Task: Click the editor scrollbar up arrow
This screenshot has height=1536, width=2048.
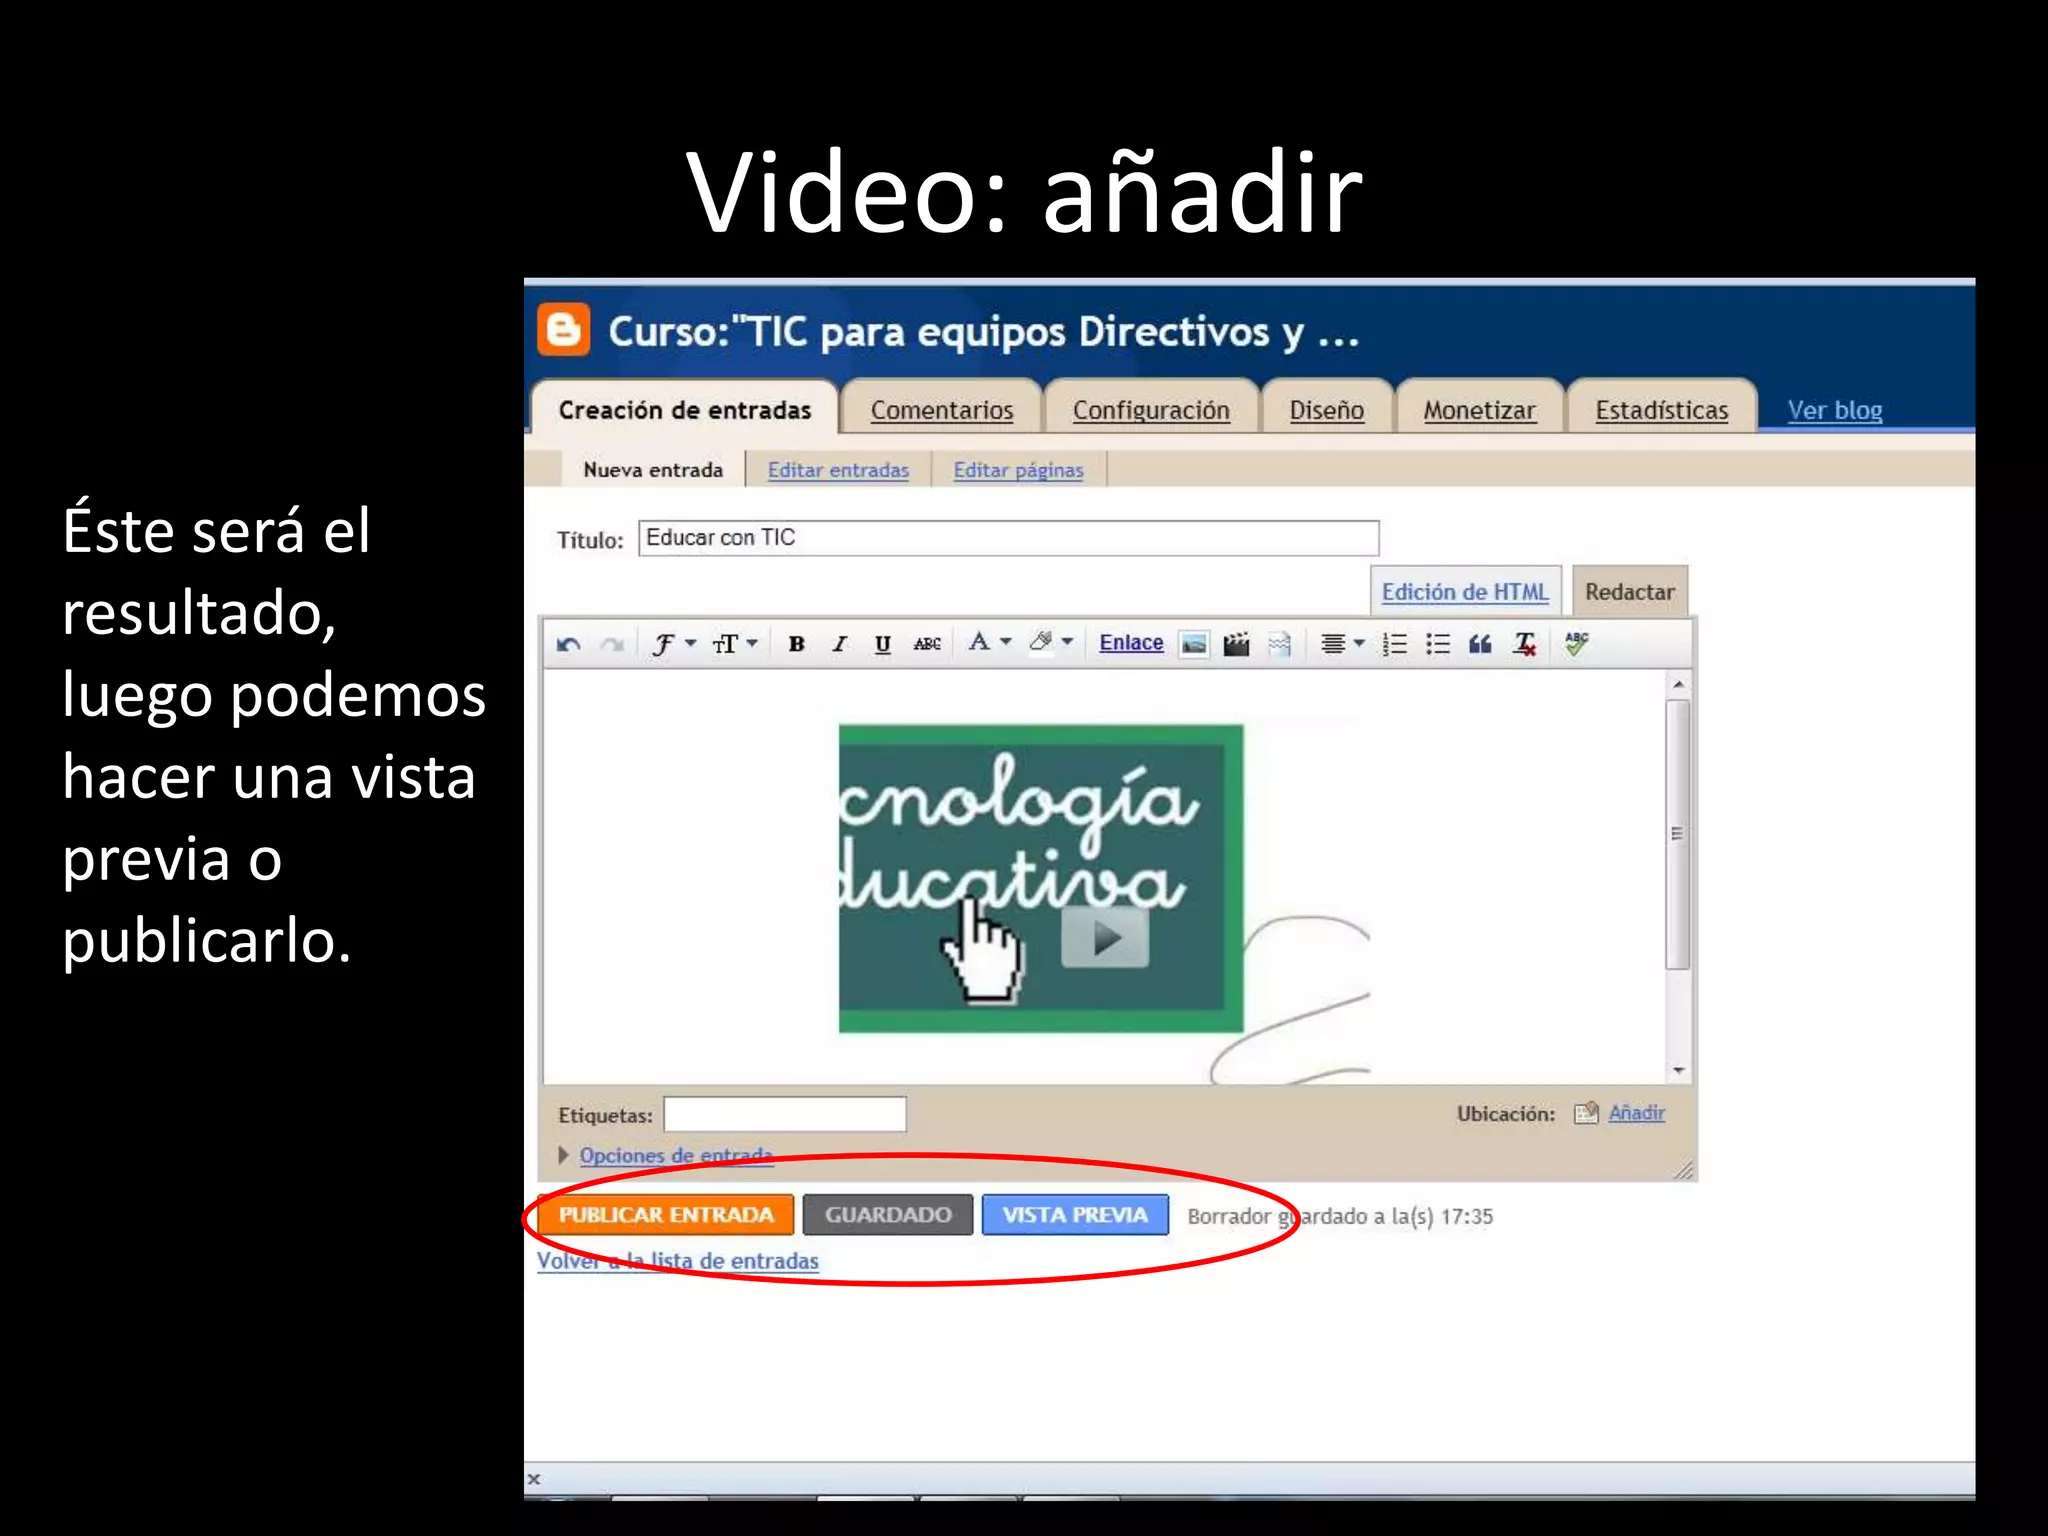Action: point(1678,685)
